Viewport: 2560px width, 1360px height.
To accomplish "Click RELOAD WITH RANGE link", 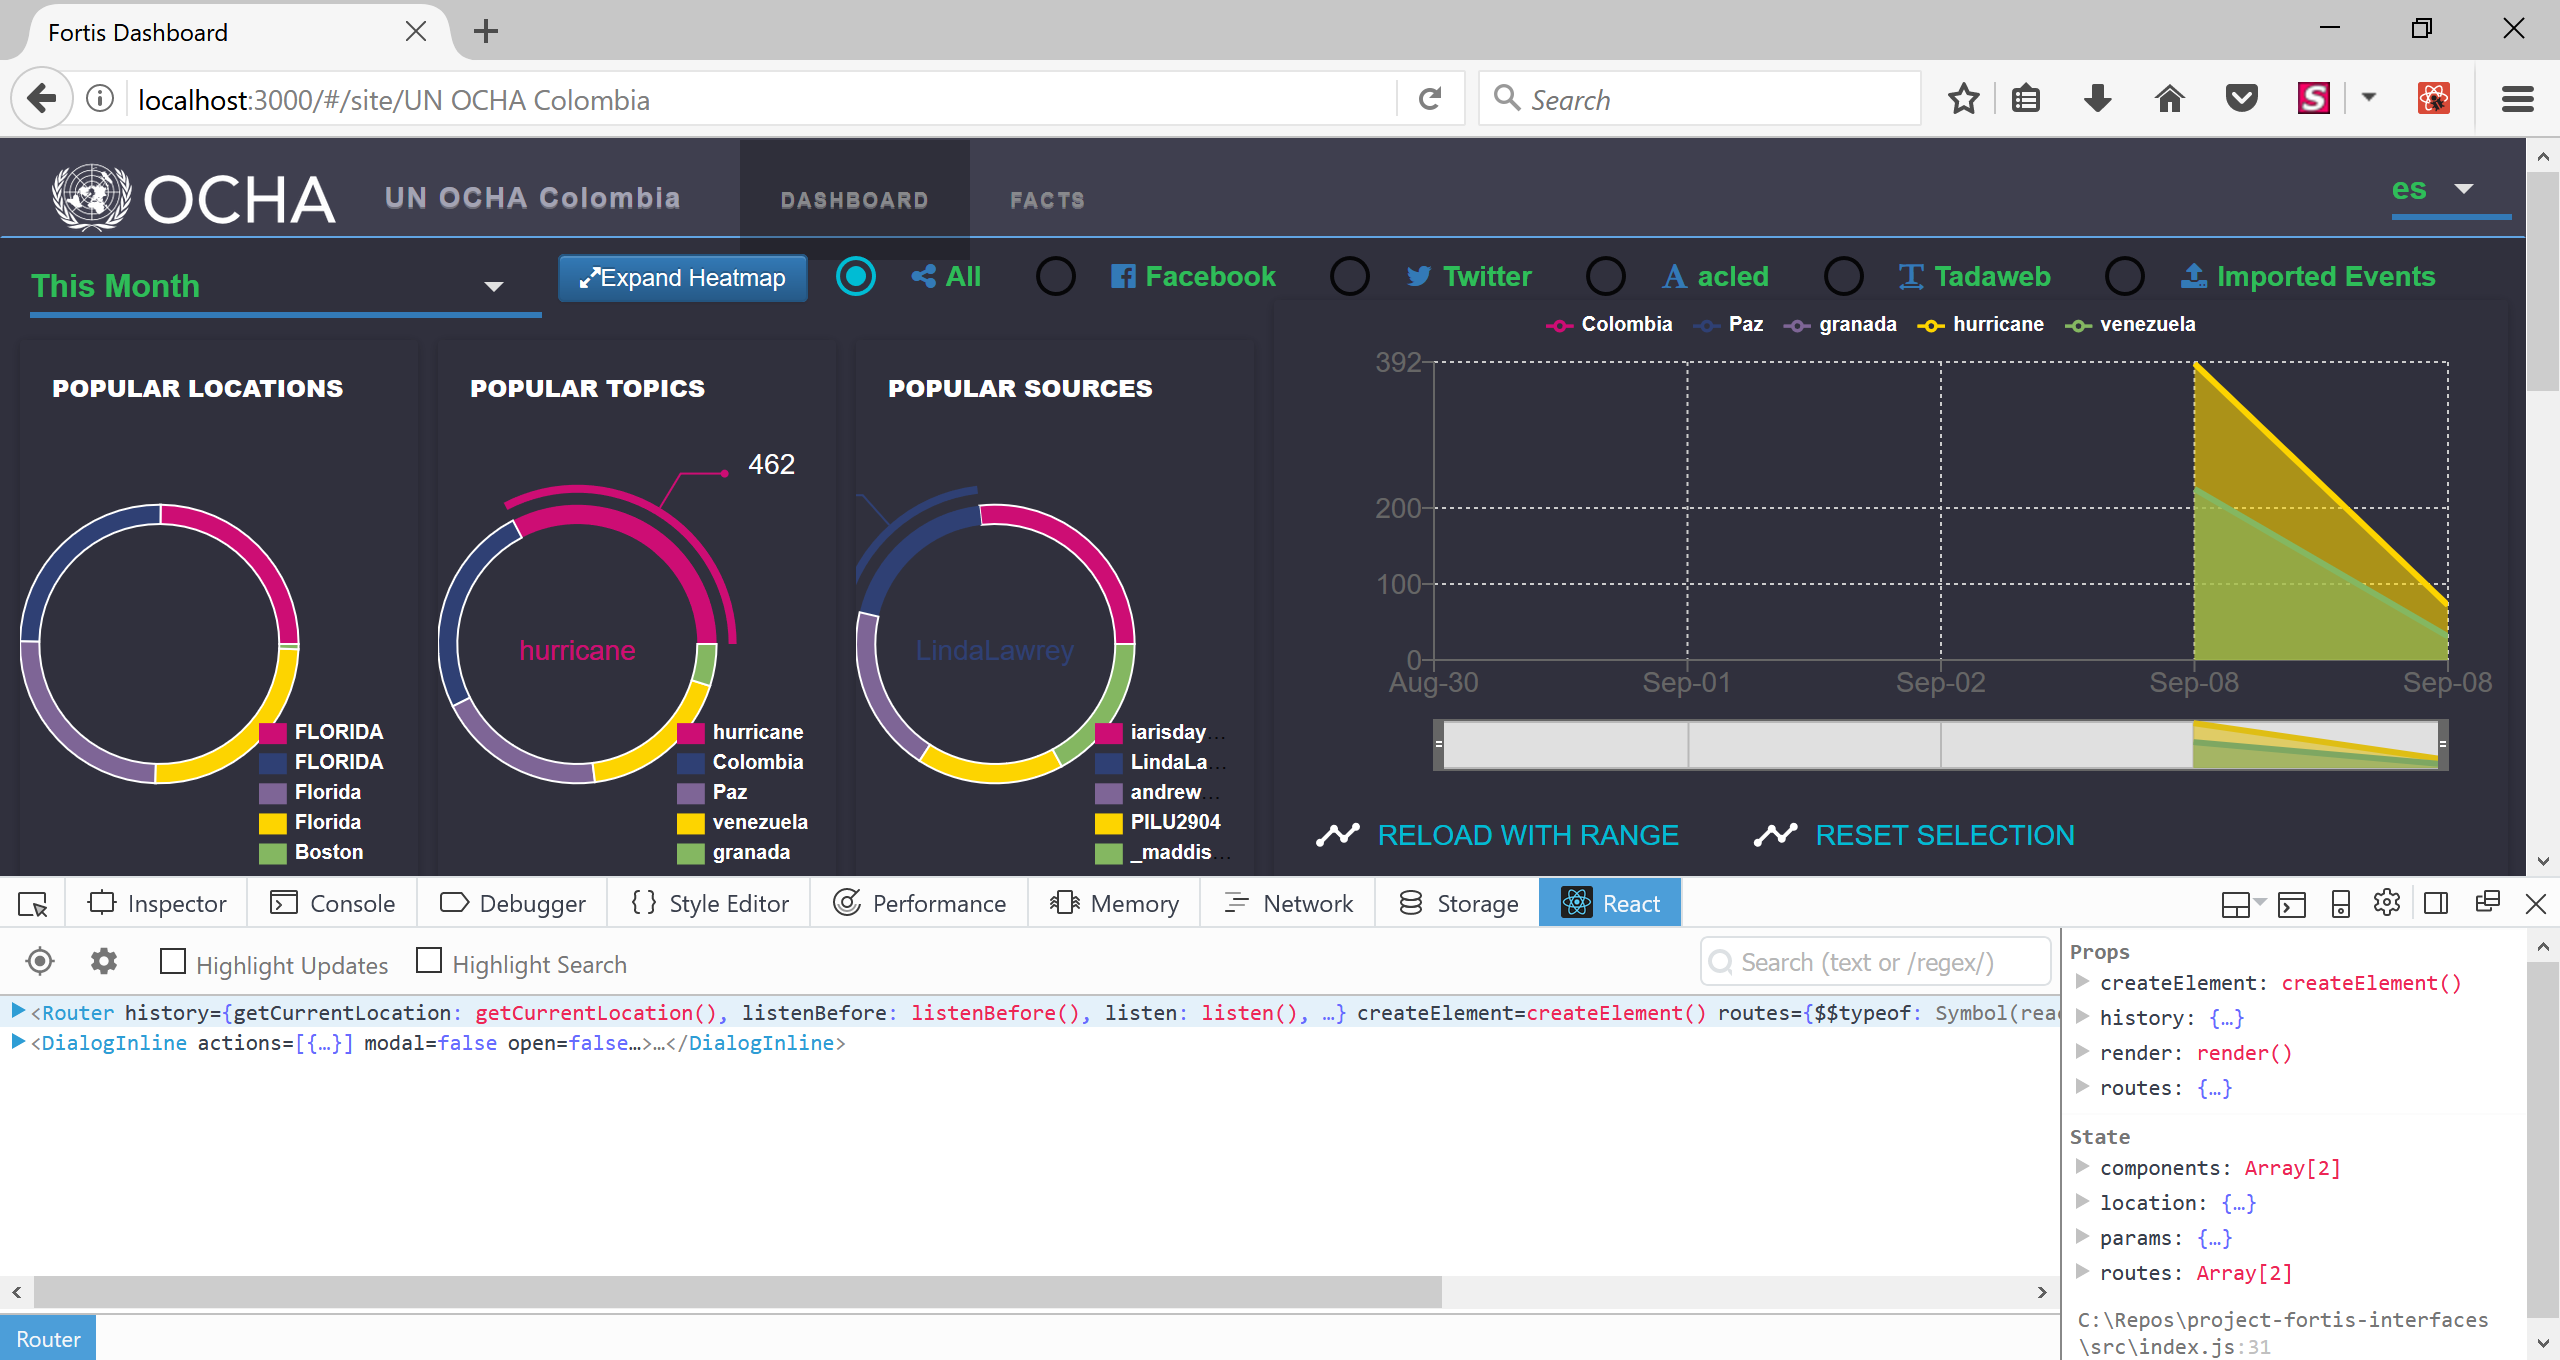I will [1527, 835].
